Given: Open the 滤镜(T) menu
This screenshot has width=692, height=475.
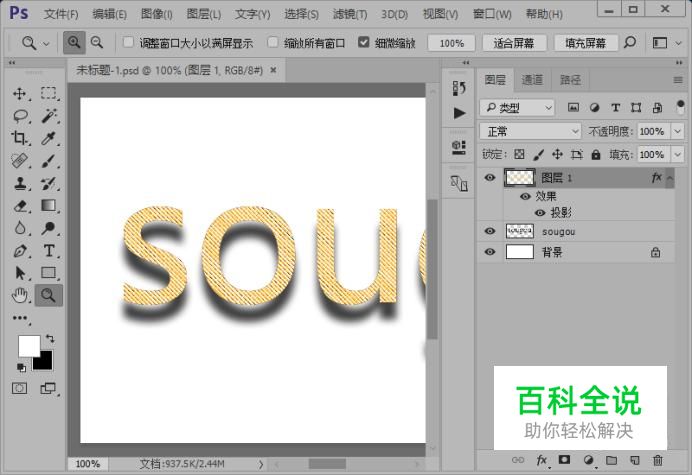Looking at the screenshot, I should [350, 14].
